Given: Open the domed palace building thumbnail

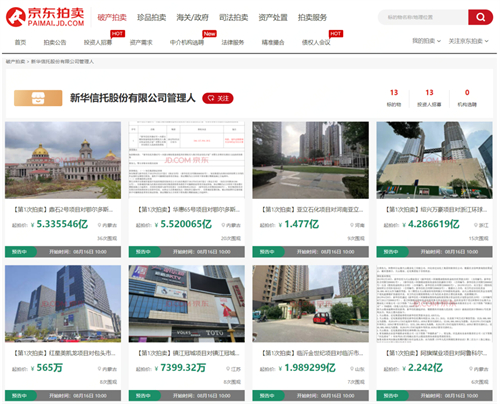Looking at the screenshot, I should pos(63,160).
